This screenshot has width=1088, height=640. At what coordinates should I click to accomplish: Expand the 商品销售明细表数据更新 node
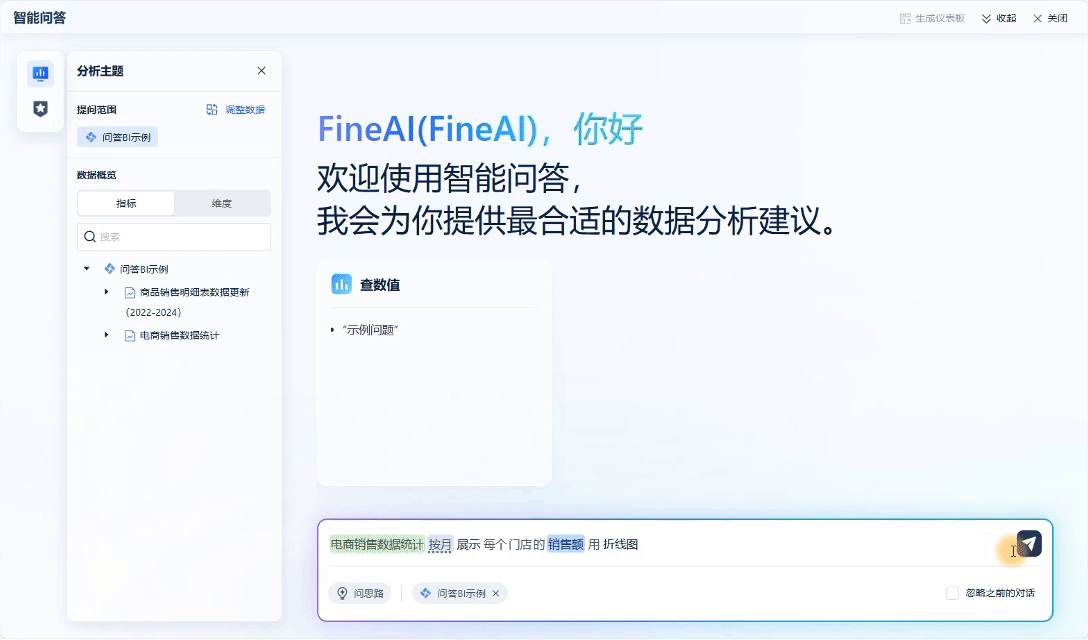tap(106, 292)
